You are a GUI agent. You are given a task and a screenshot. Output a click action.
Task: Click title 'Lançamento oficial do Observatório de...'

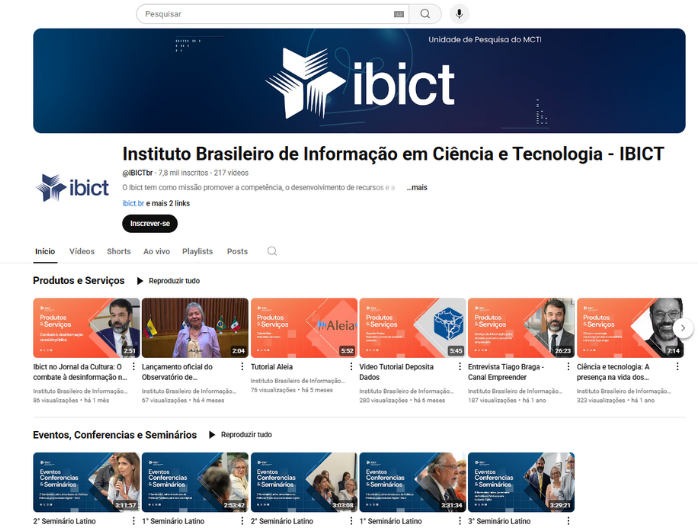pos(177,372)
